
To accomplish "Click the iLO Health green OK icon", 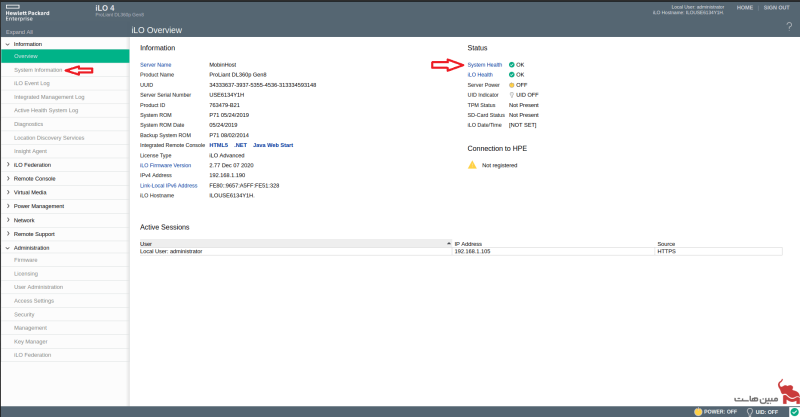I will pyautogui.click(x=512, y=75).
